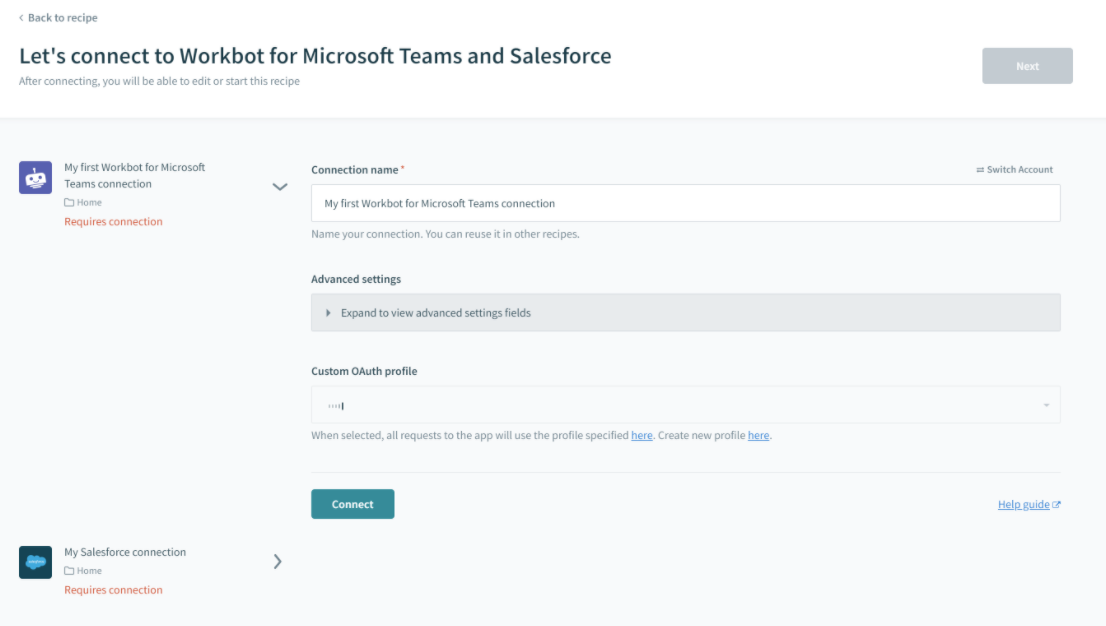Click Requires connection under Salesforce connection

click(x=113, y=590)
